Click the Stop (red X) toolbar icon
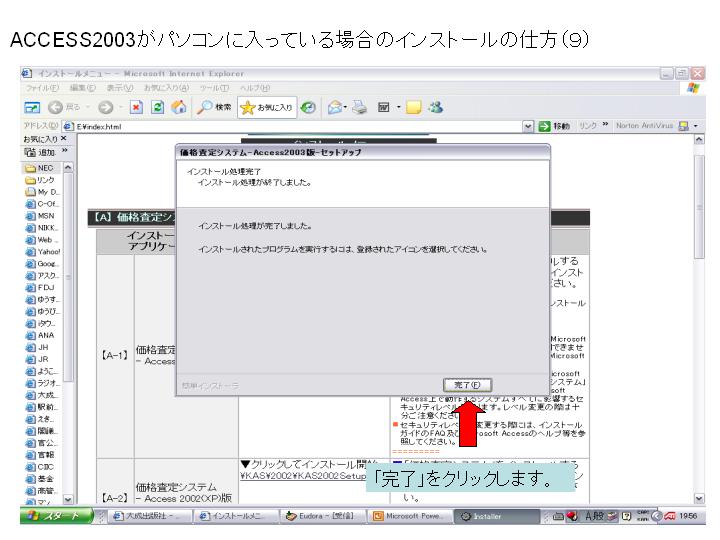Screen dimensions: 720x540 [136, 107]
